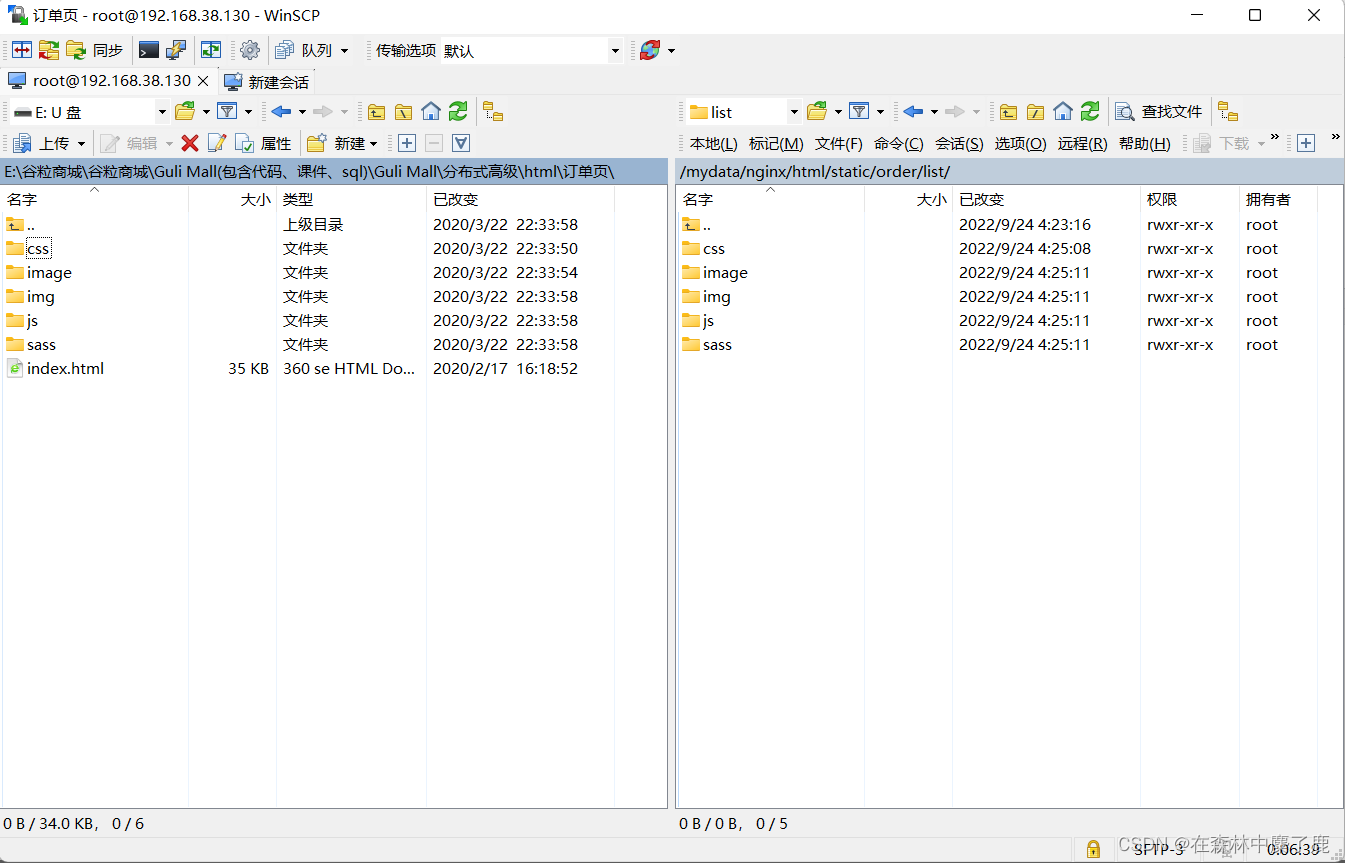Click the remote panel filter icon
The width and height of the screenshot is (1345, 863).
coord(859,112)
